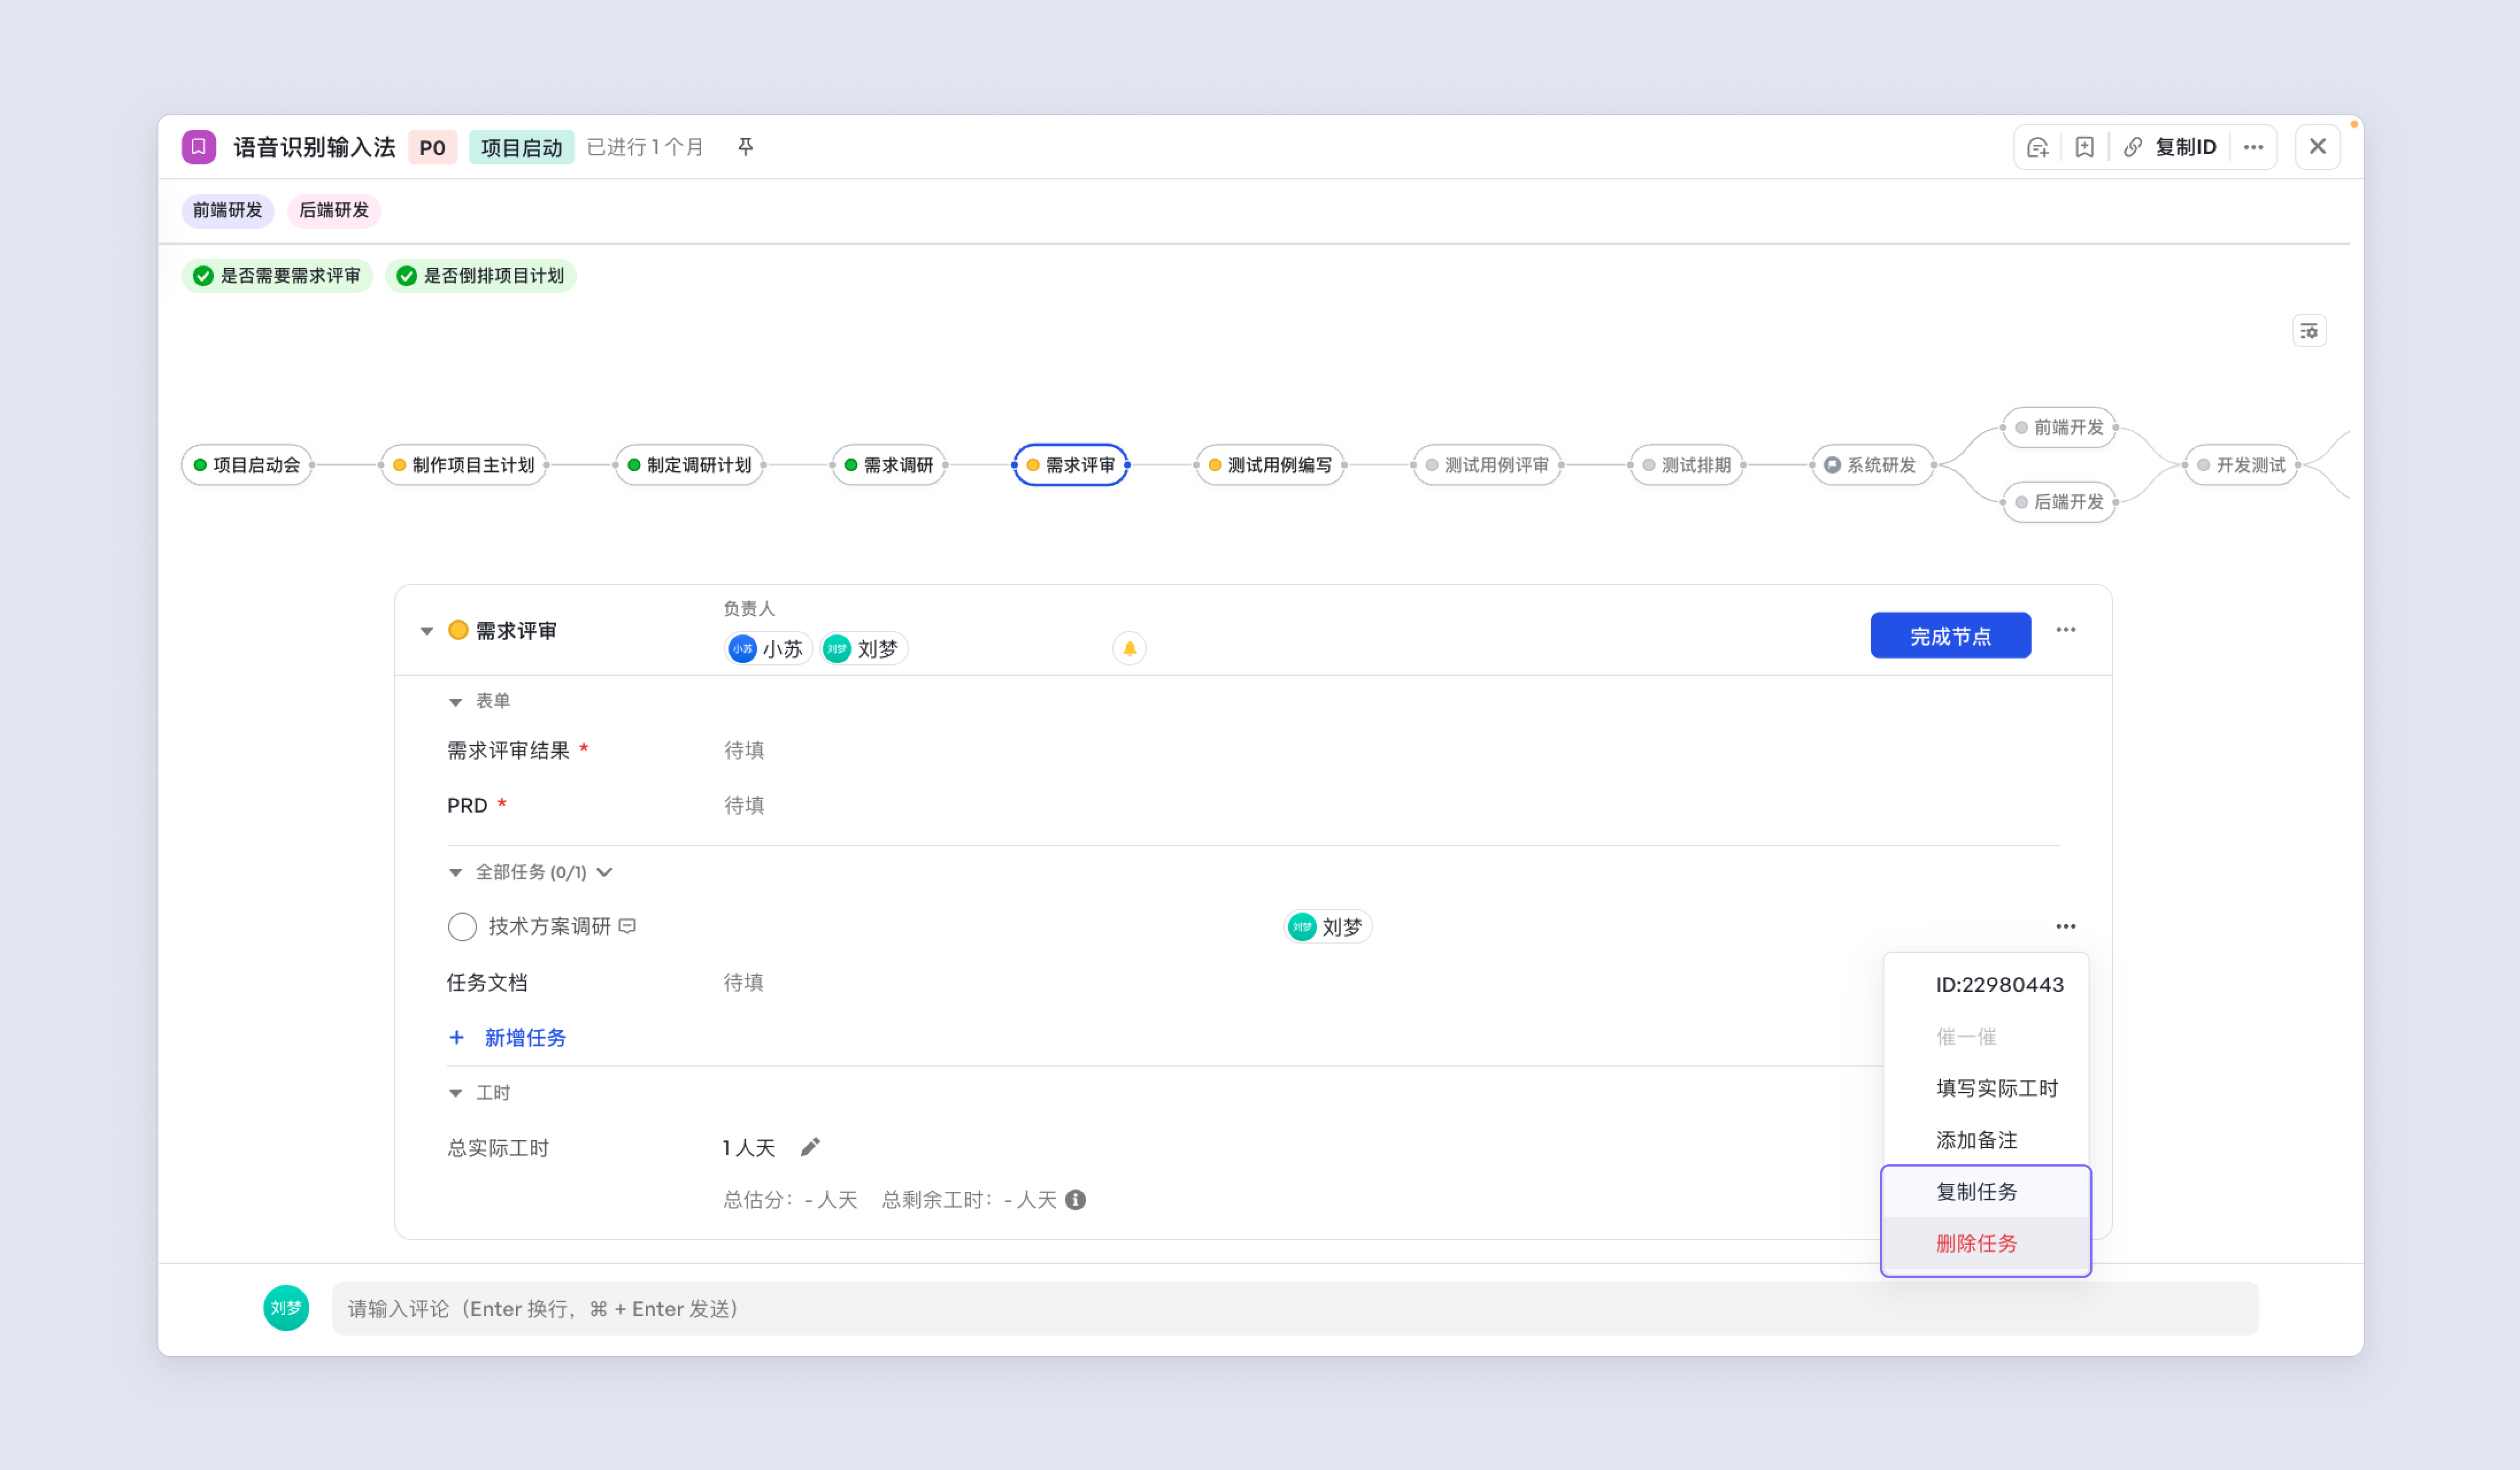Select the 开发测试 workflow node
This screenshot has height=1470, width=2520.
[x=2241, y=465]
